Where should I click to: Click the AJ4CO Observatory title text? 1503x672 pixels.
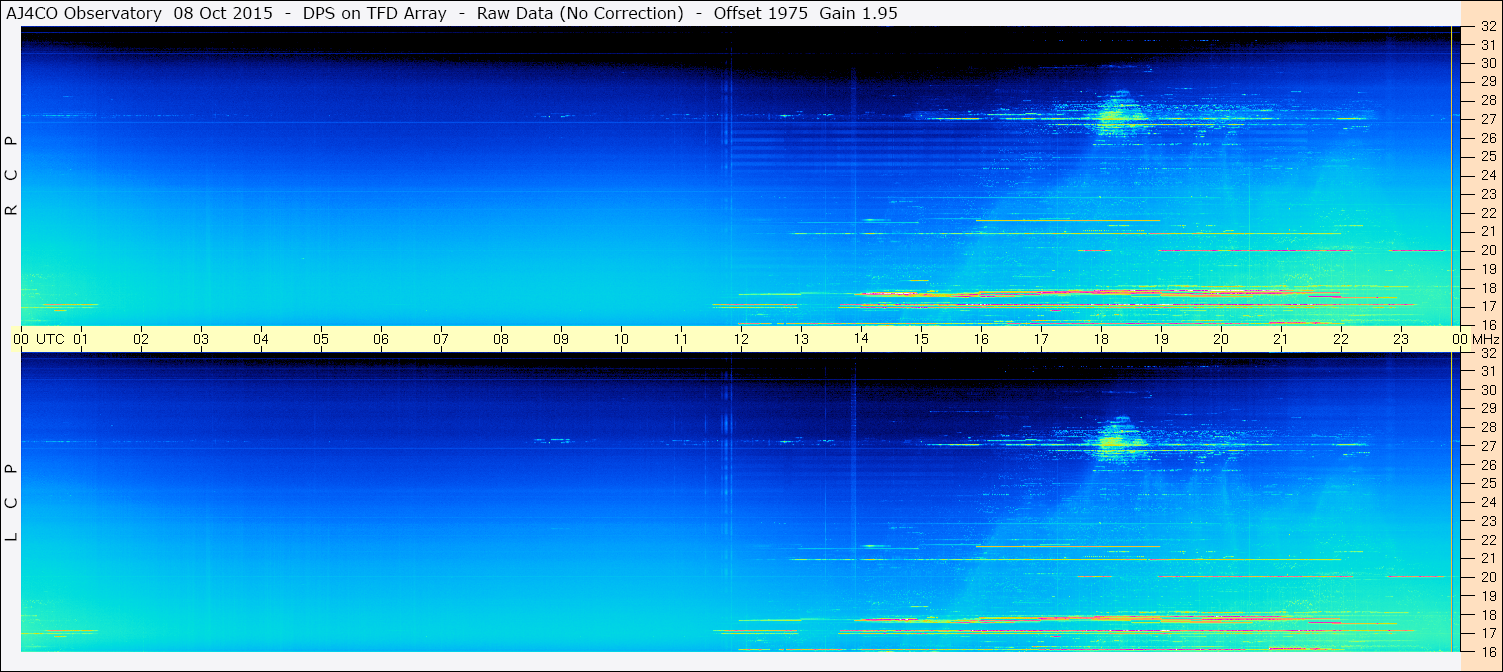pos(85,14)
